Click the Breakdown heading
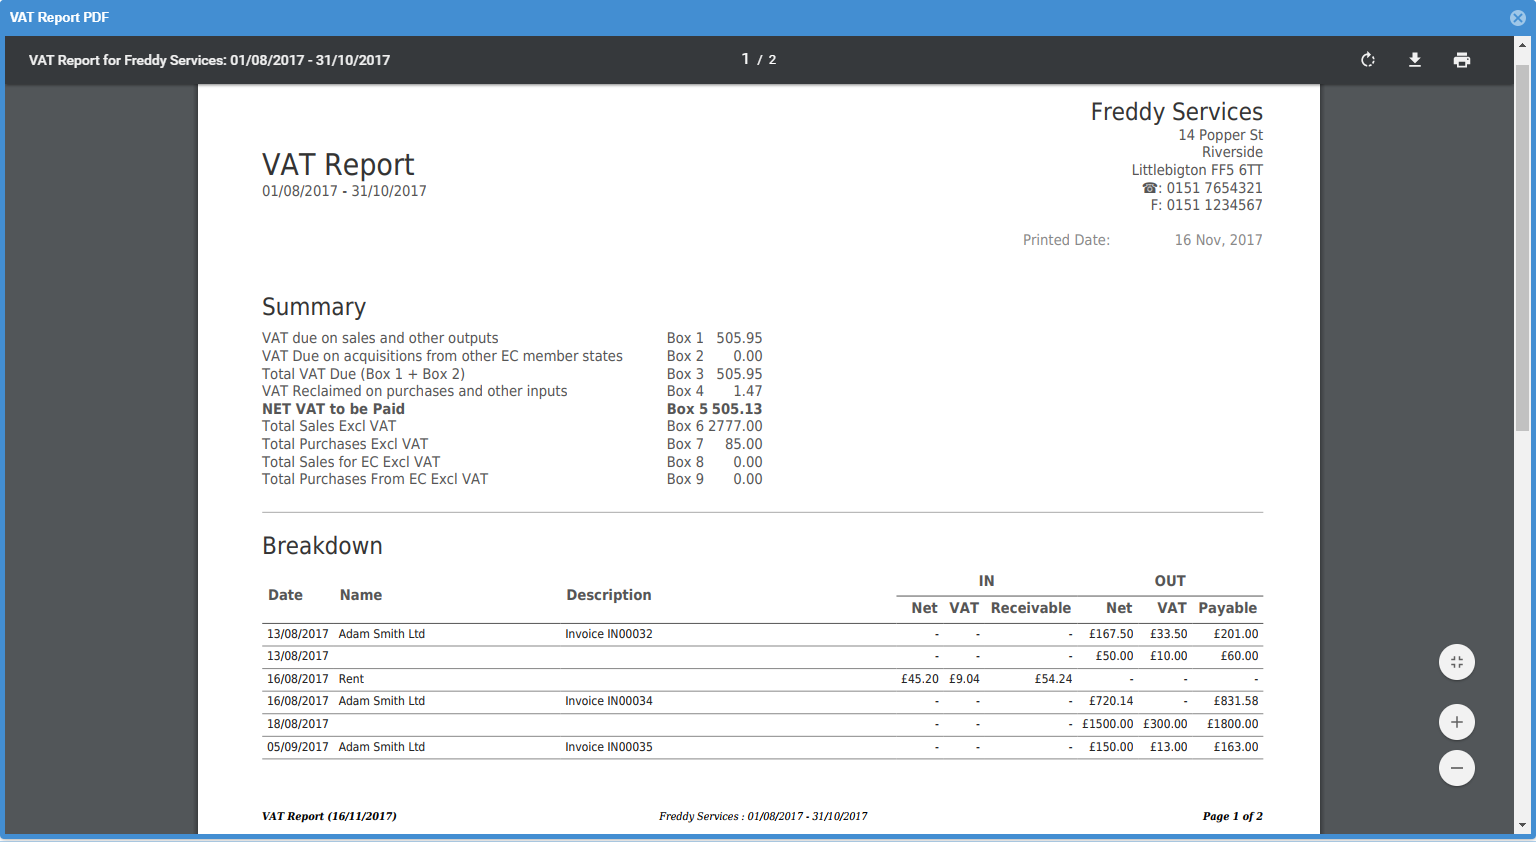This screenshot has height=842, width=1536. point(322,545)
